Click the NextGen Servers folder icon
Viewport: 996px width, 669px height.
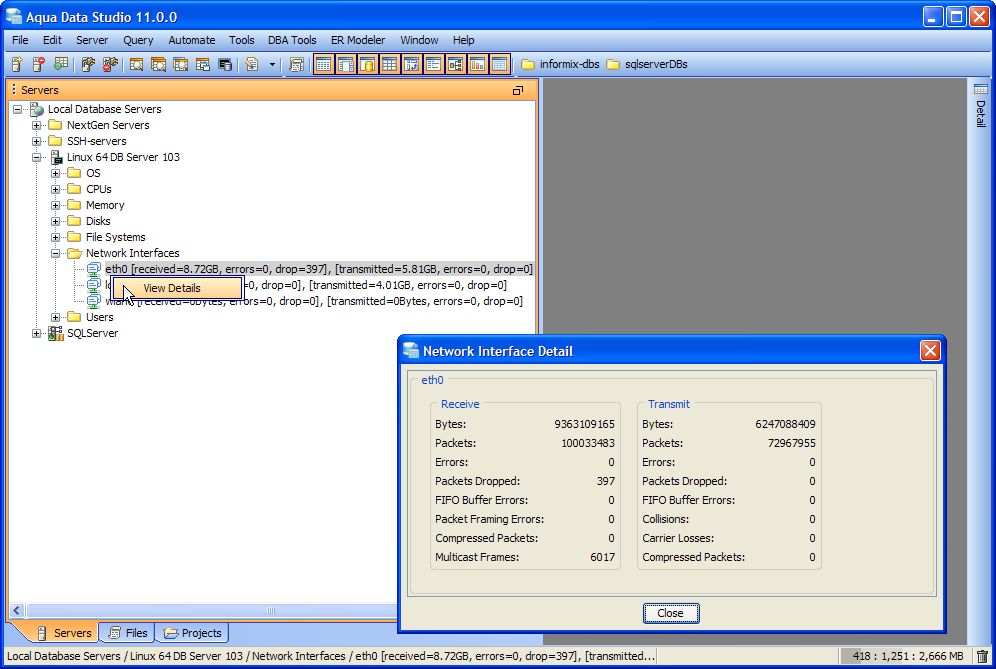pyautogui.click(x=56, y=125)
